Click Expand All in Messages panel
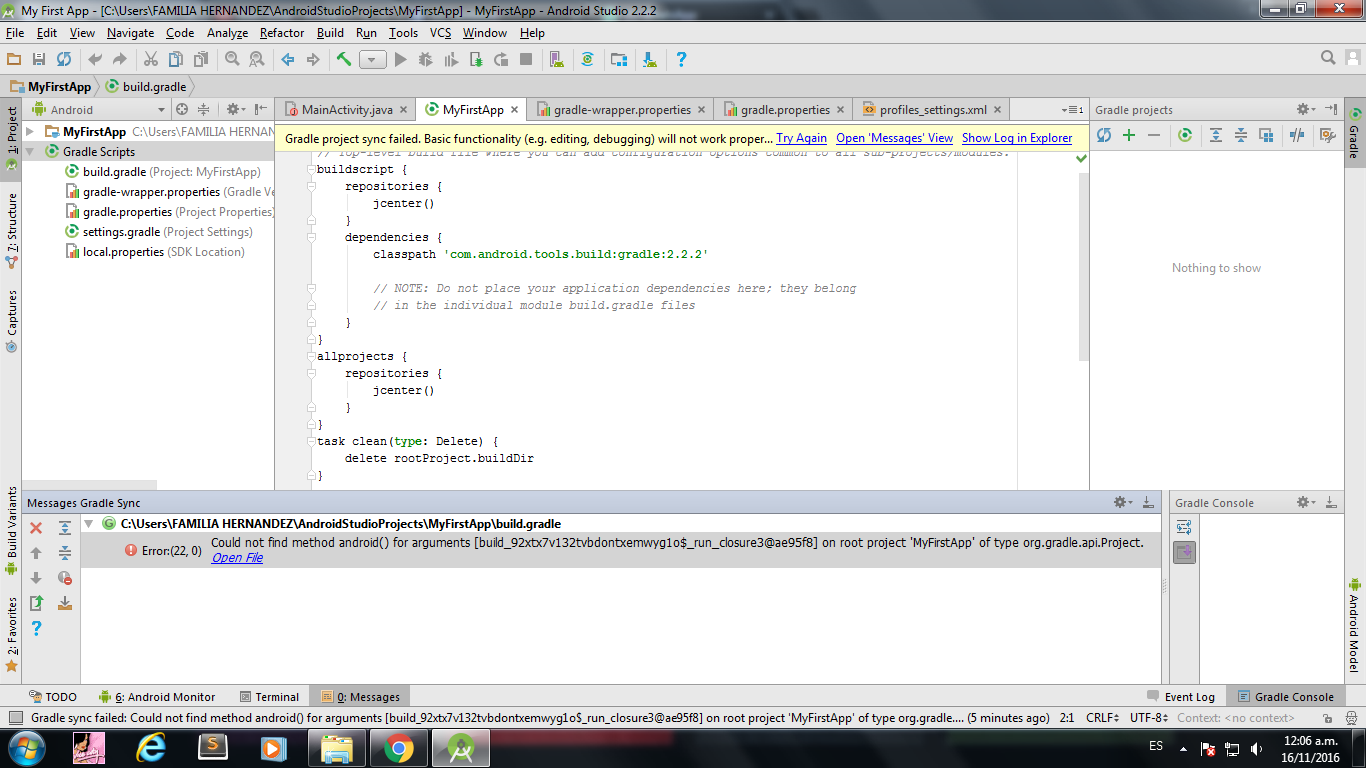Image resolution: width=1366 pixels, height=768 pixels. 65,528
